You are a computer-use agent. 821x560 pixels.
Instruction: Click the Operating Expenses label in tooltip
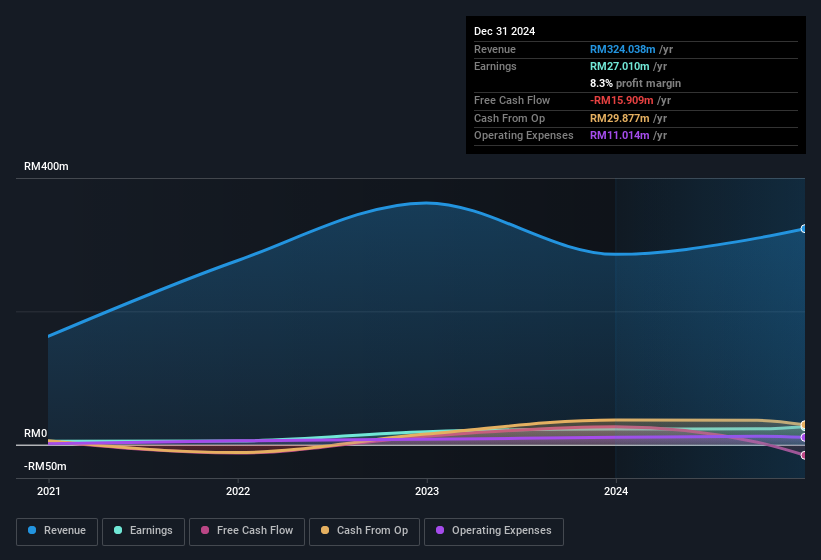(524, 136)
